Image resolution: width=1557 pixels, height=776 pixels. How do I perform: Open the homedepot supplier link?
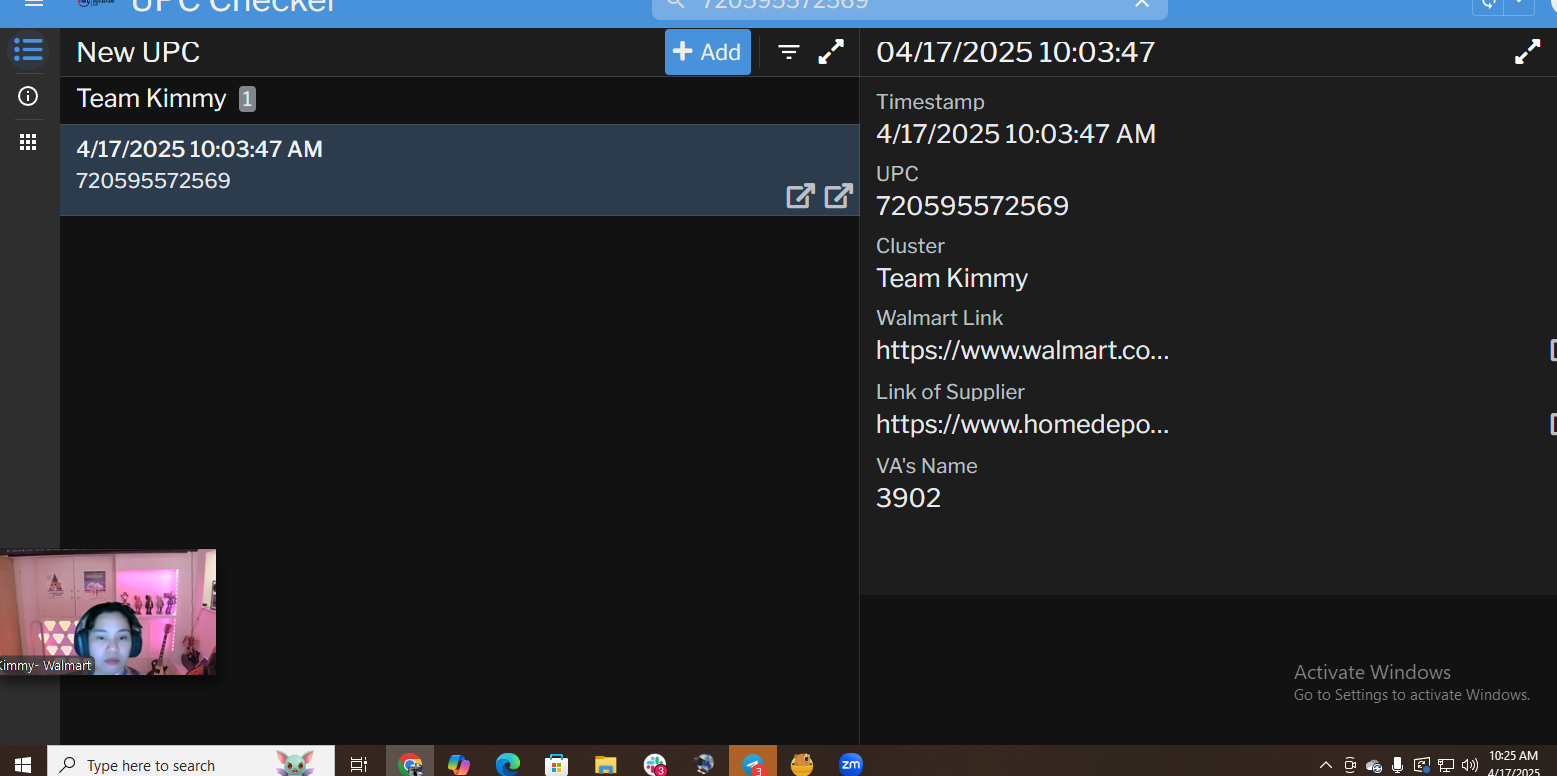click(x=1022, y=425)
